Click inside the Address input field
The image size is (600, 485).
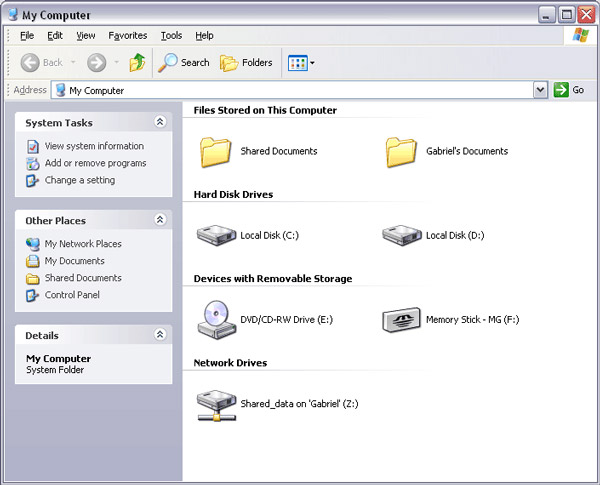(x=300, y=90)
